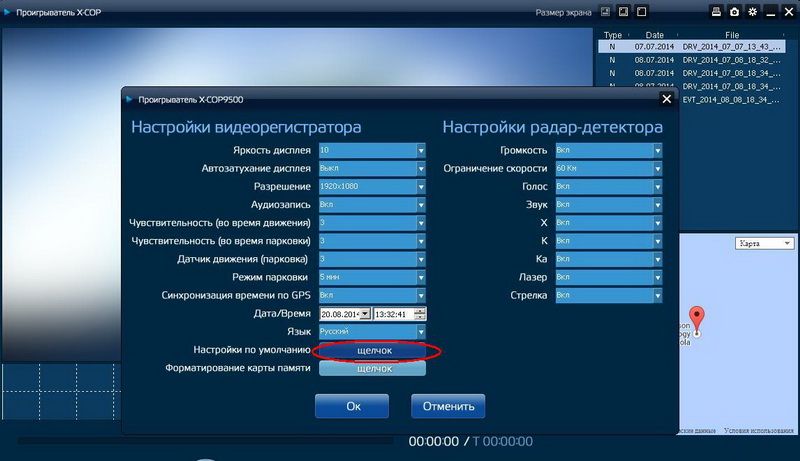Open the Ограничение скорости dropdown
The width and height of the screenshot is (800, 461).
657,168
